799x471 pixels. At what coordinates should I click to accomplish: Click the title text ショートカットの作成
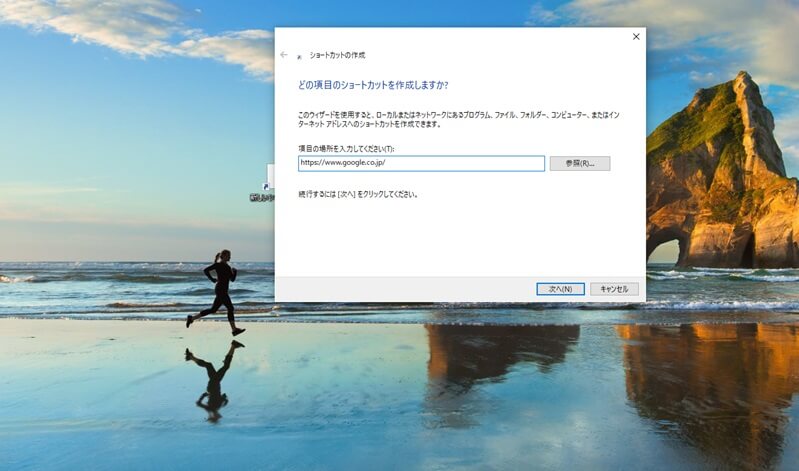[337, 55]
